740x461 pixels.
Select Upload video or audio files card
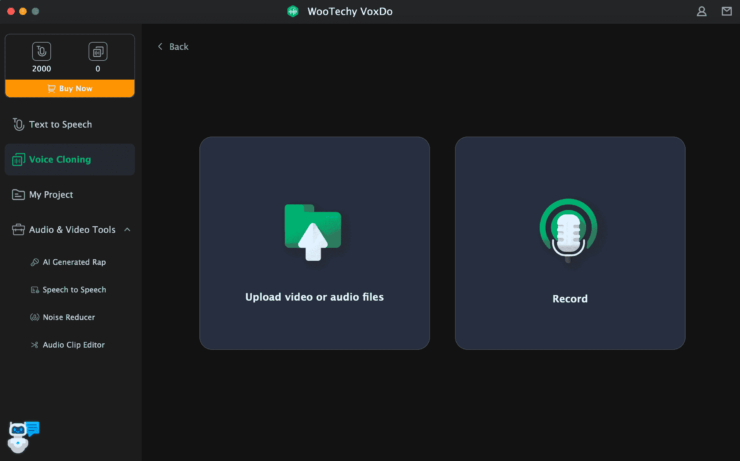point(314,297)
